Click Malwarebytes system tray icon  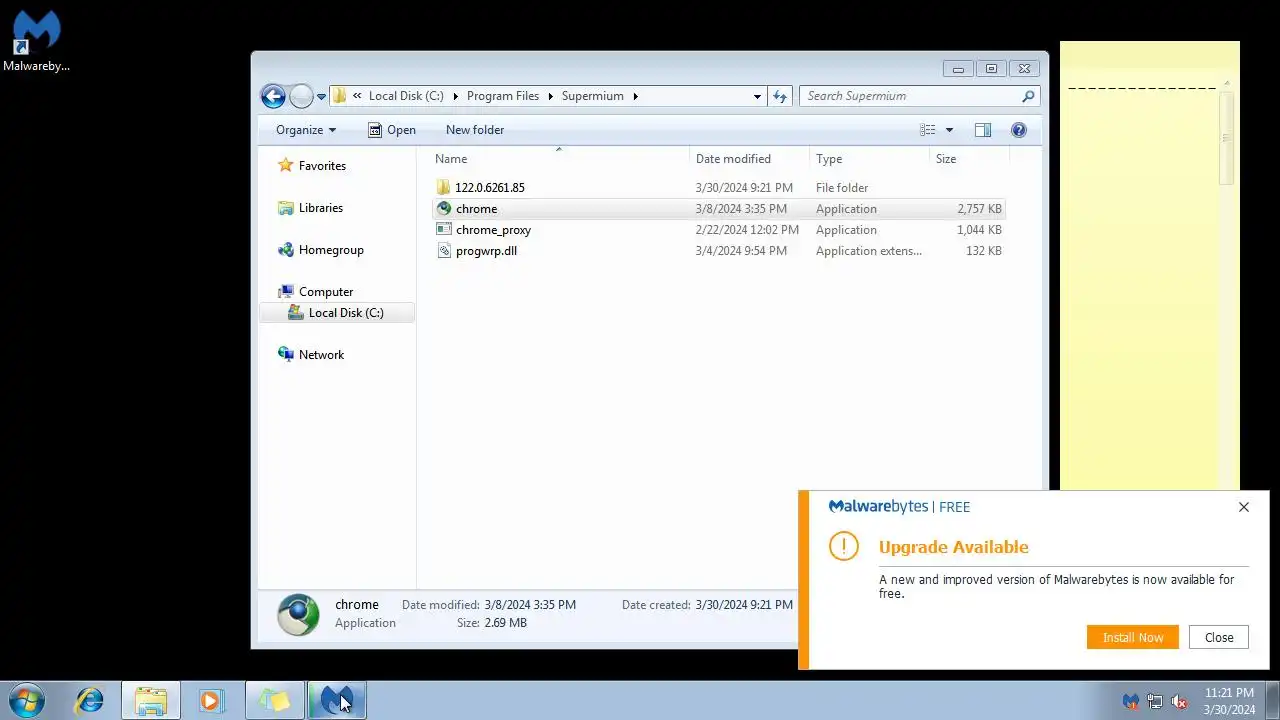(1131, 701)
